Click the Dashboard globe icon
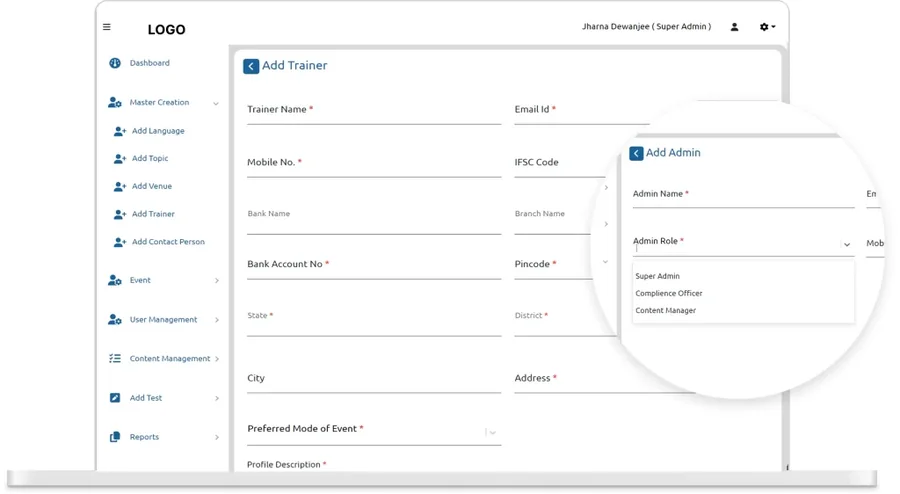This screenshot has height=494, width=900. [x=115, y=63]
